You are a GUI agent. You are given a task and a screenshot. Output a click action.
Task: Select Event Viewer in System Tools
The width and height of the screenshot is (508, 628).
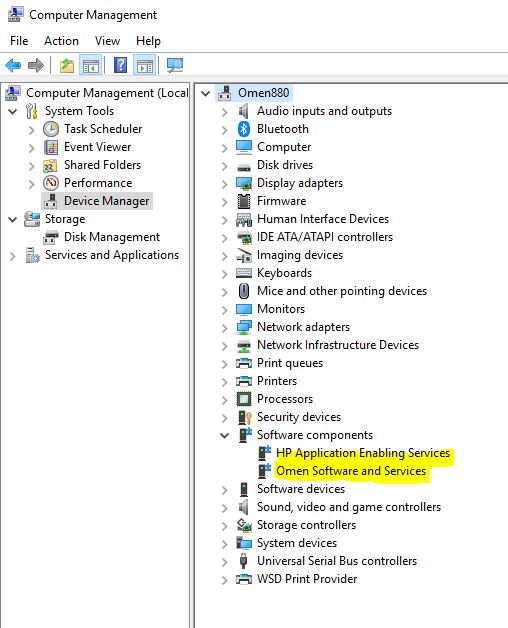point(97,147)
